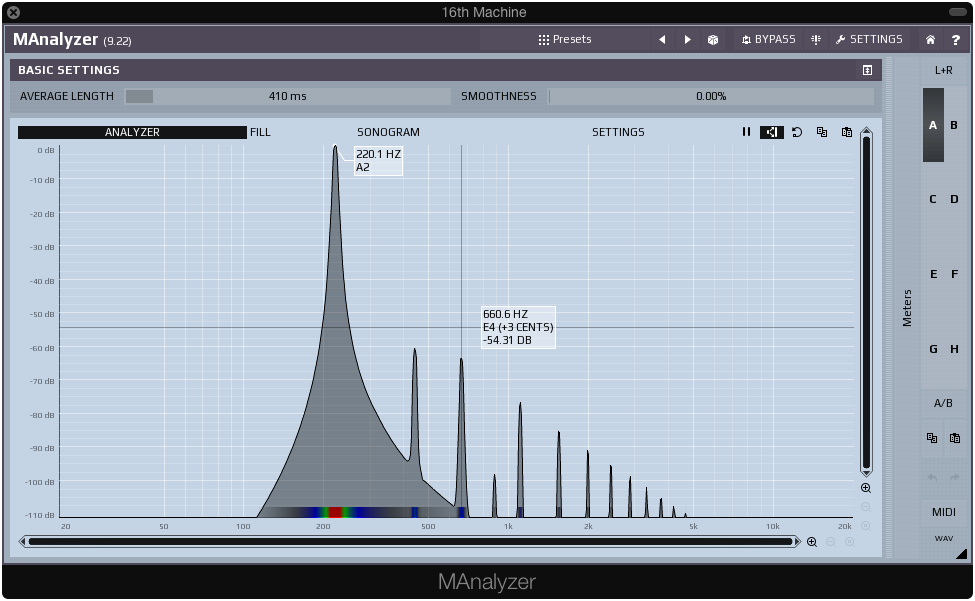This screenshot has width=975, height=601.
Task: Copy the analyzer data with the copy icon
Action: (x=821, y=132)
